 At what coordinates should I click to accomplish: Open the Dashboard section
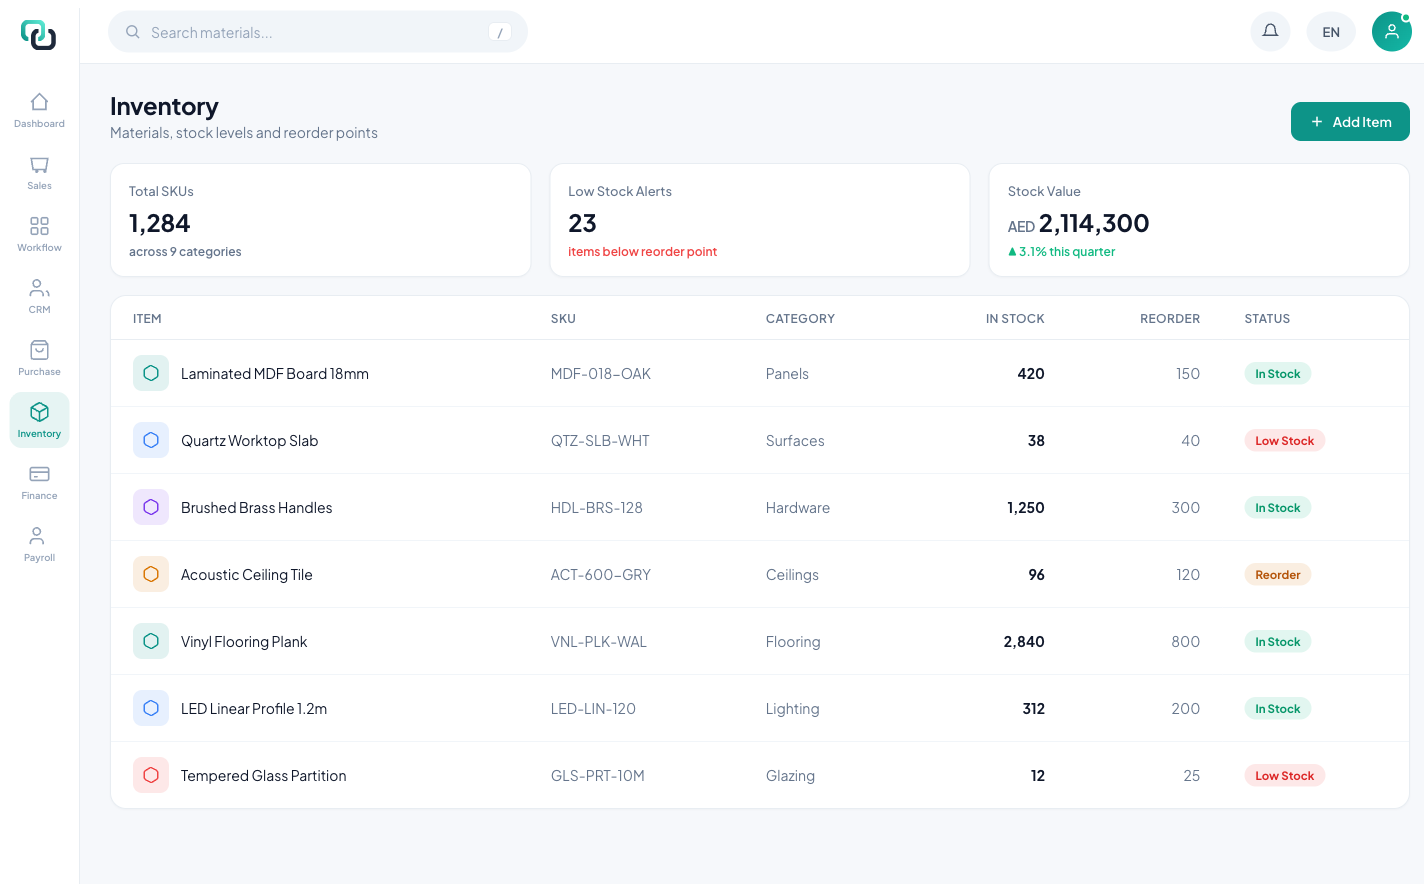(39, 110)
